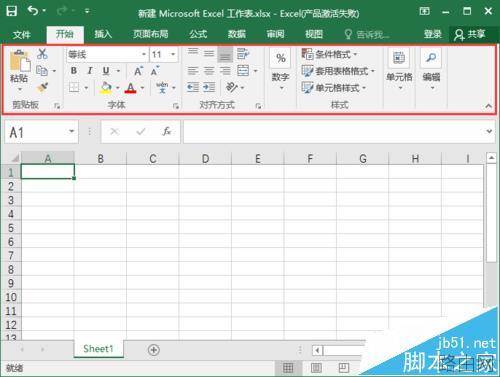Expand the 单元格 cells group
The width and height of the screenshot is (500, 377).
pos(399,70)
